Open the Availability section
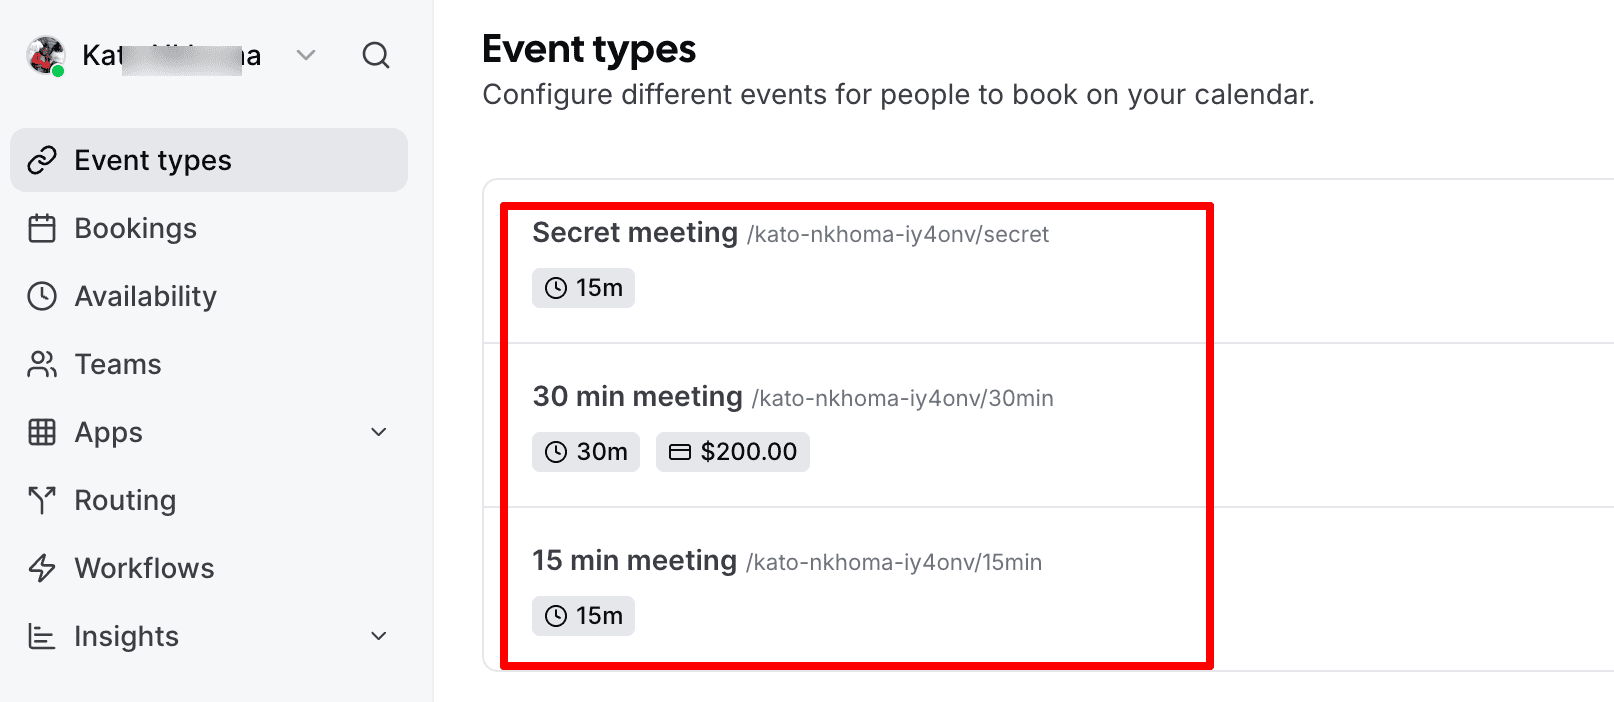The image size is (1614, 702). pyautogui.click(x=145, y=295)
